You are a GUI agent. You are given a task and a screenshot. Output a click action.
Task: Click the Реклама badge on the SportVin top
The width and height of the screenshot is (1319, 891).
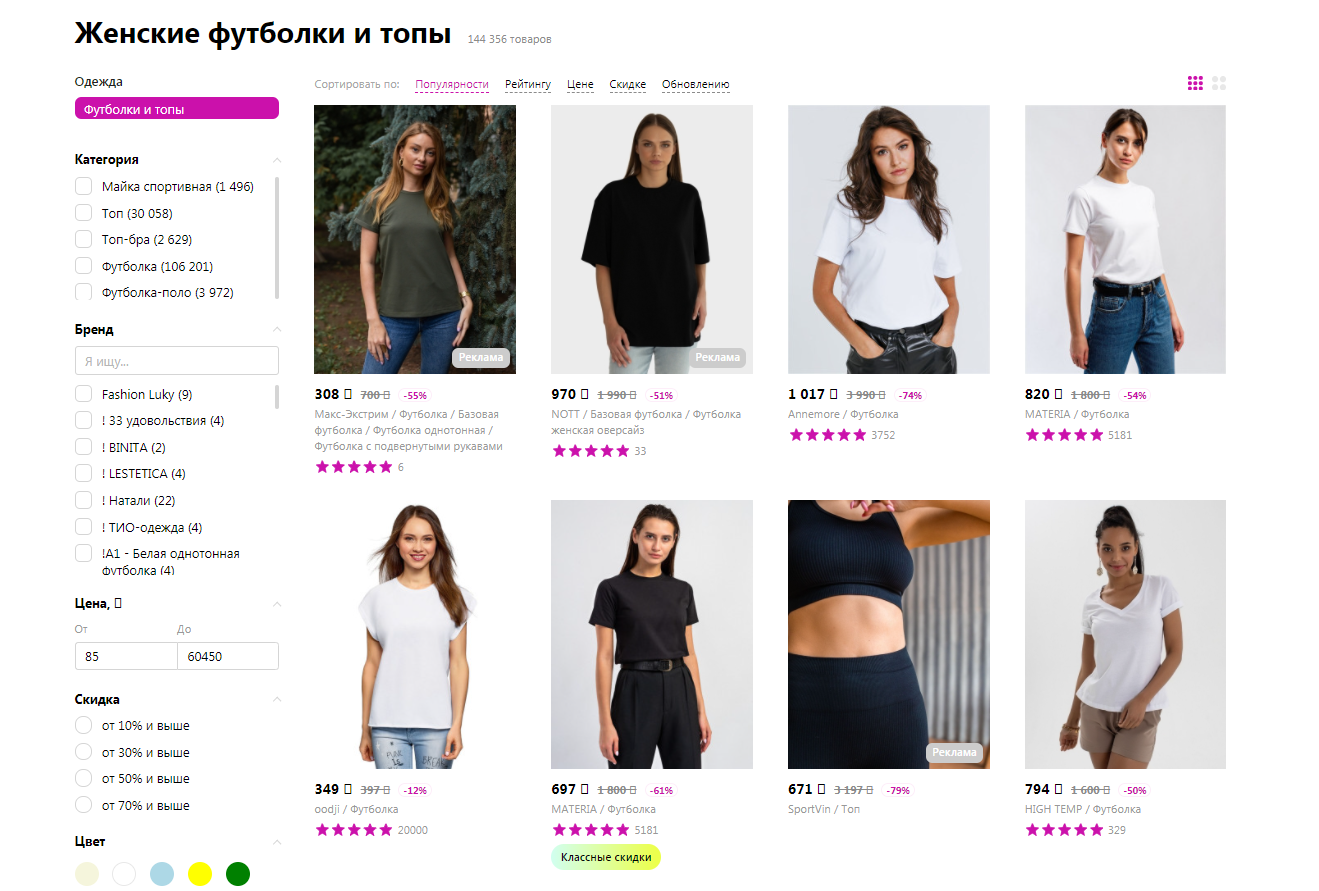point(955,753)
